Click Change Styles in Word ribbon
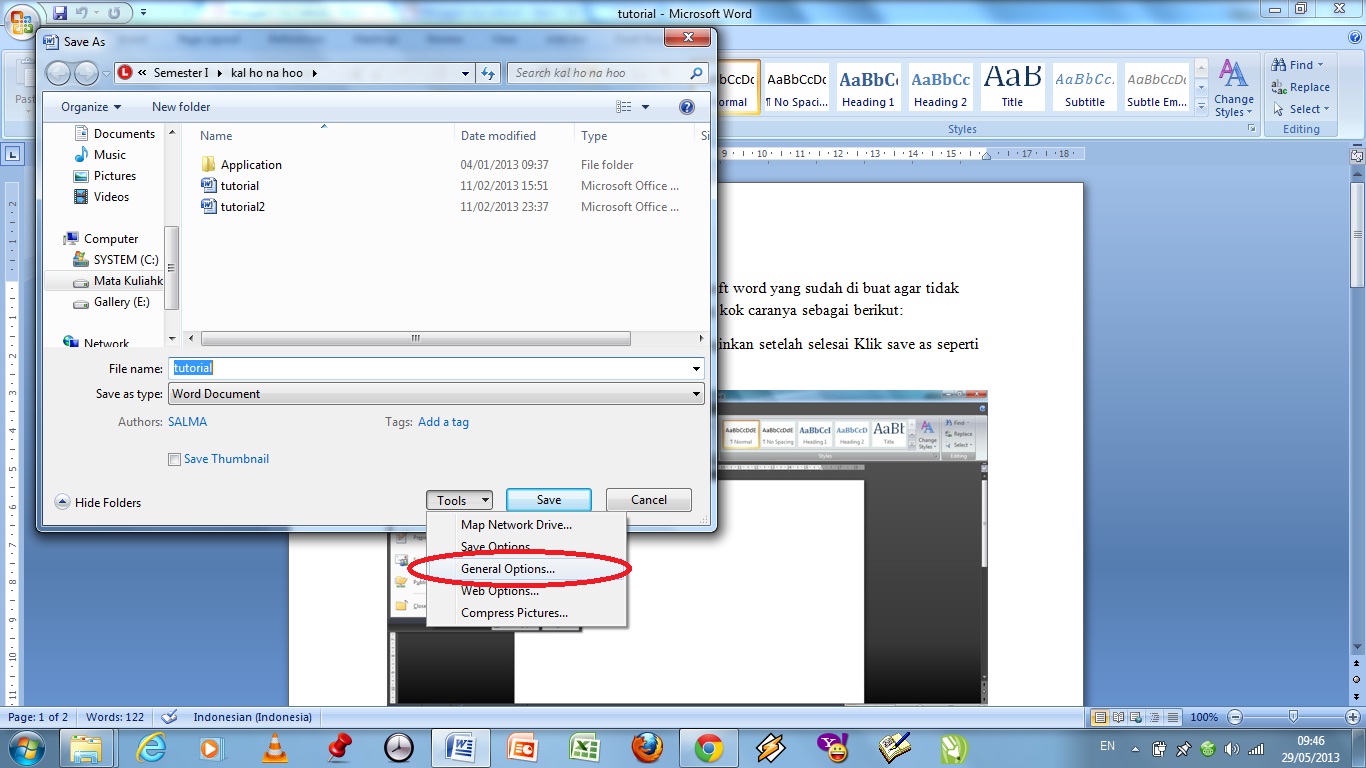The width and height of the screenshot is (1366, 768). [x=1233, y=88]
